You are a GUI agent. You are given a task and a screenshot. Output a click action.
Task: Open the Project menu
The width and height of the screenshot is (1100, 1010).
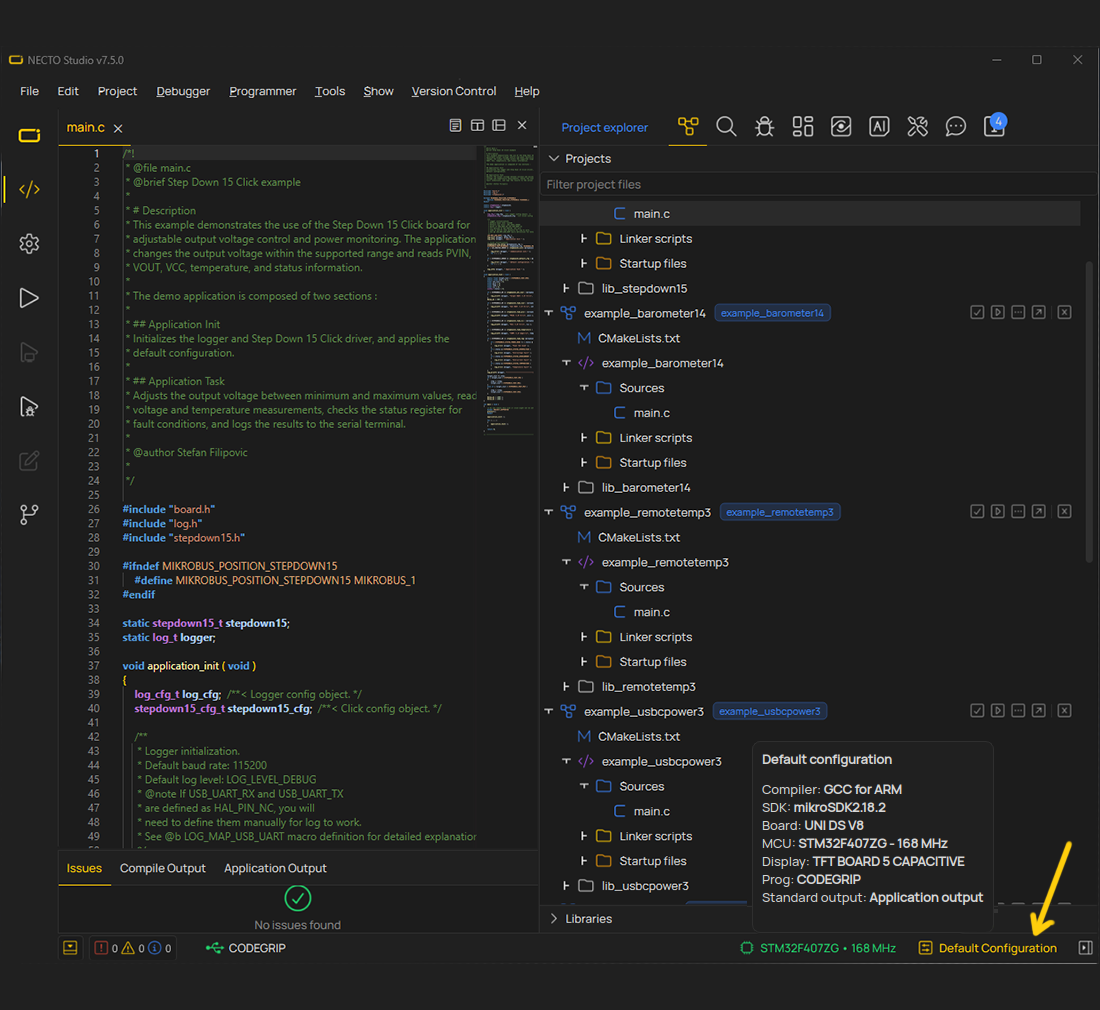(117, 91)
